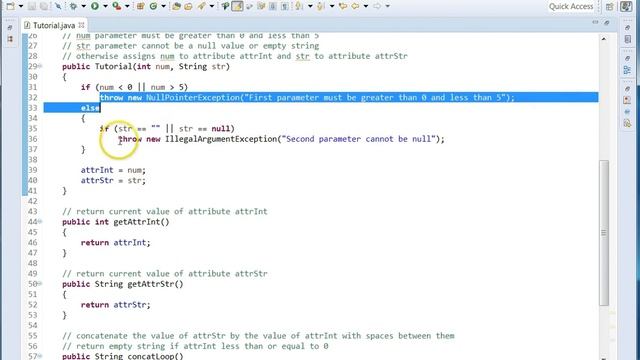
Task: Click the Quick Access search field
Action: pyautogui.click(x=571, y=6)
